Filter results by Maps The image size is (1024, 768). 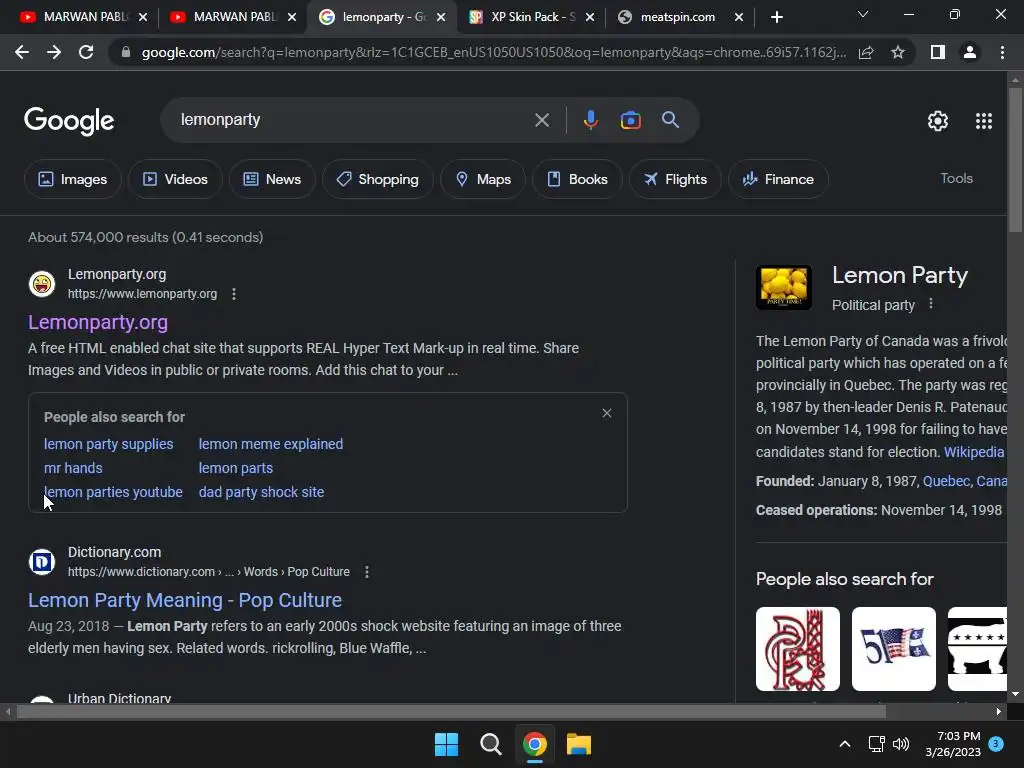[x=483, y=179]
